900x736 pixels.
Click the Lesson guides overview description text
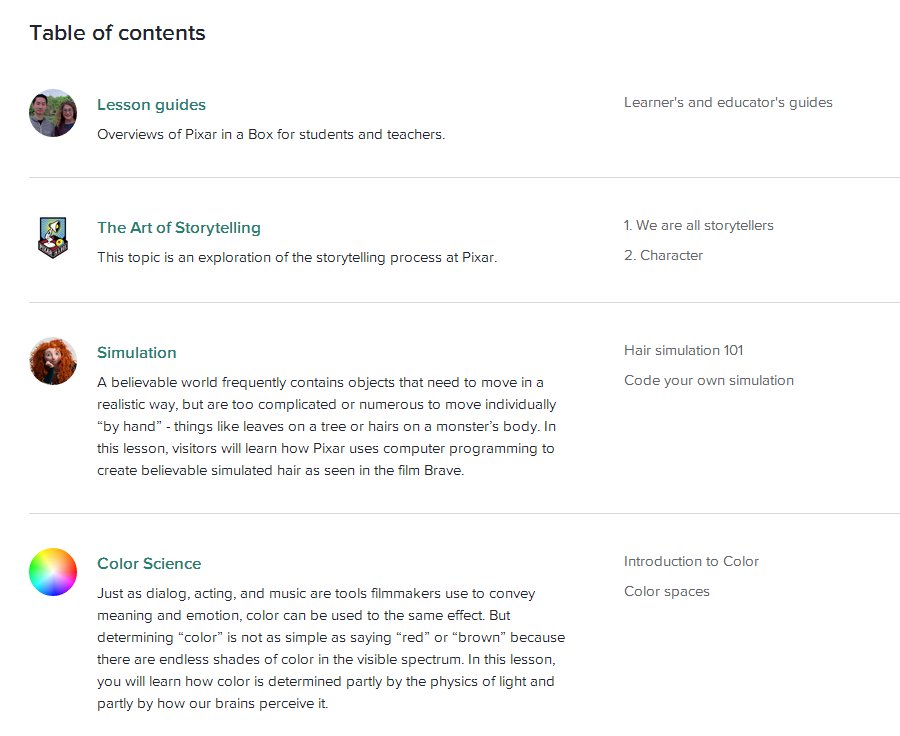click(x=270, y=134)
